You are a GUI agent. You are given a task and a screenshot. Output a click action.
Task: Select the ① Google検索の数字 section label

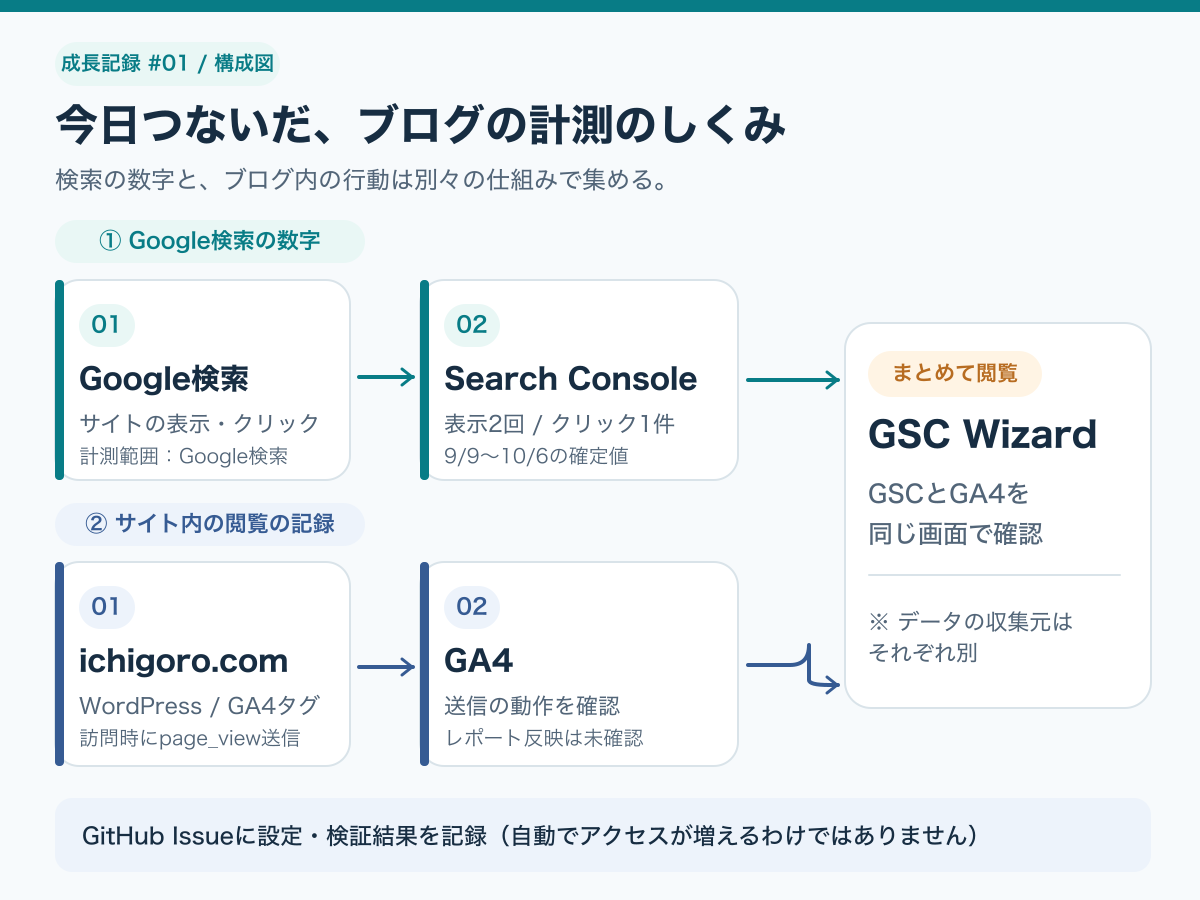209,241
